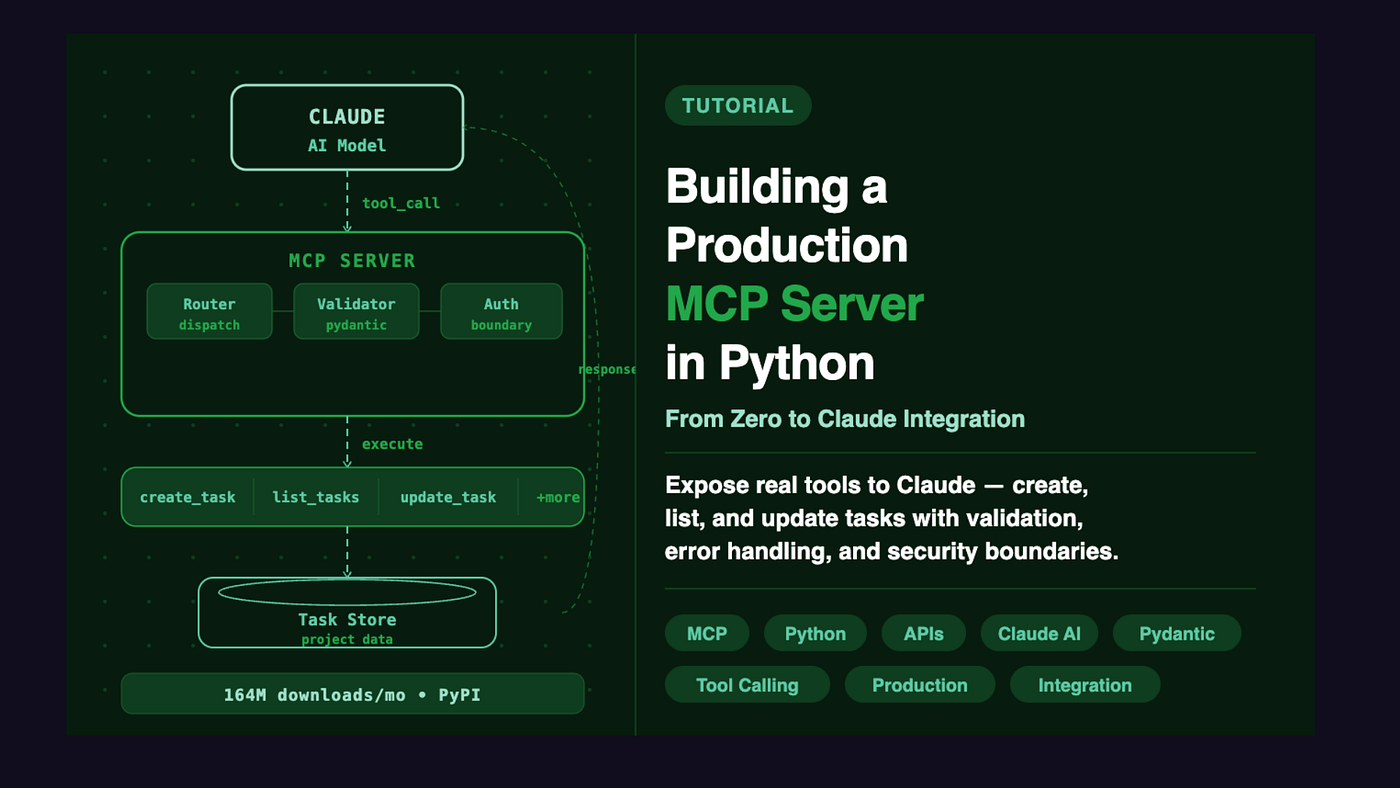Click the Building a title line

click(x=776, y=186)
